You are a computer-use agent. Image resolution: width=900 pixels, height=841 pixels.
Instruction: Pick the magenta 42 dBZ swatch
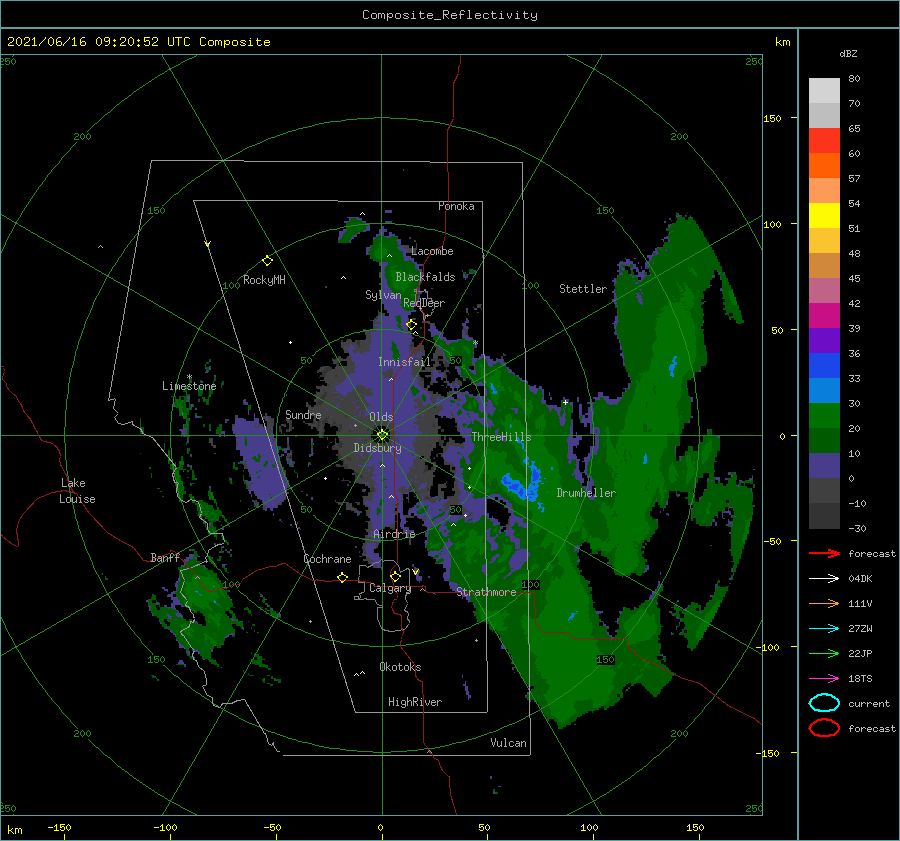click(x=824, y=315)
